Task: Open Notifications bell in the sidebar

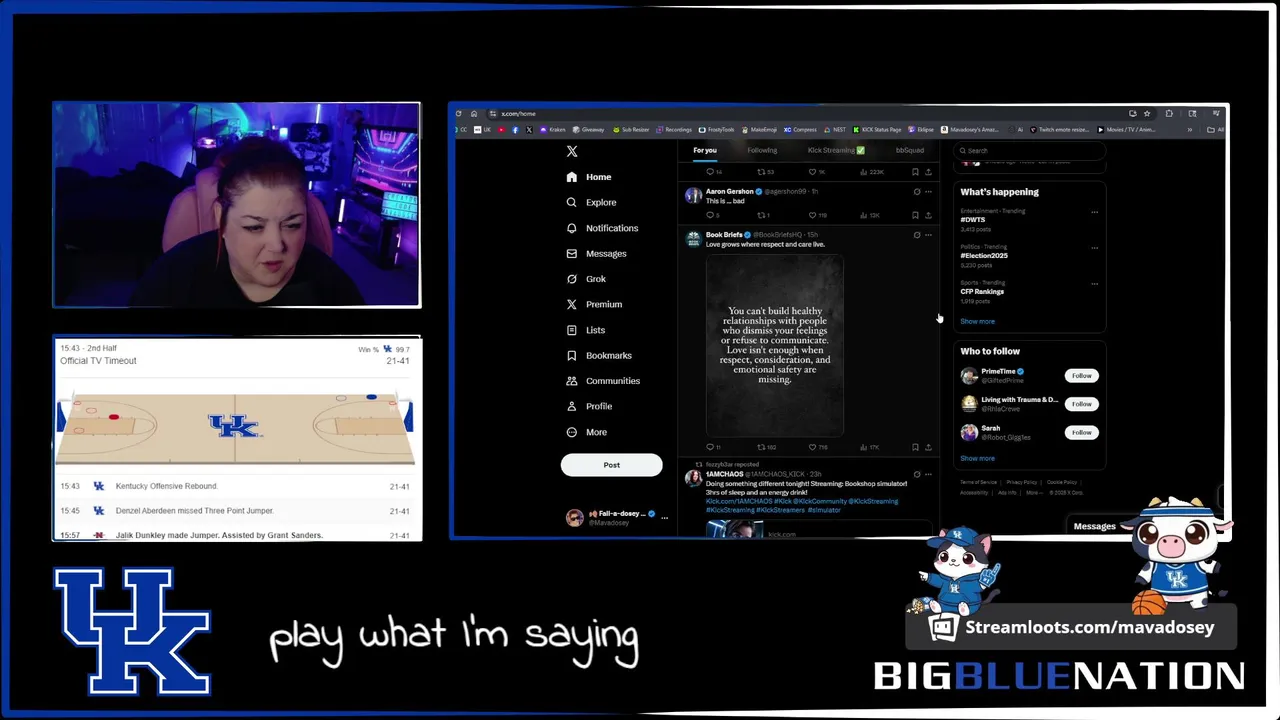Action: click(602, 228)
